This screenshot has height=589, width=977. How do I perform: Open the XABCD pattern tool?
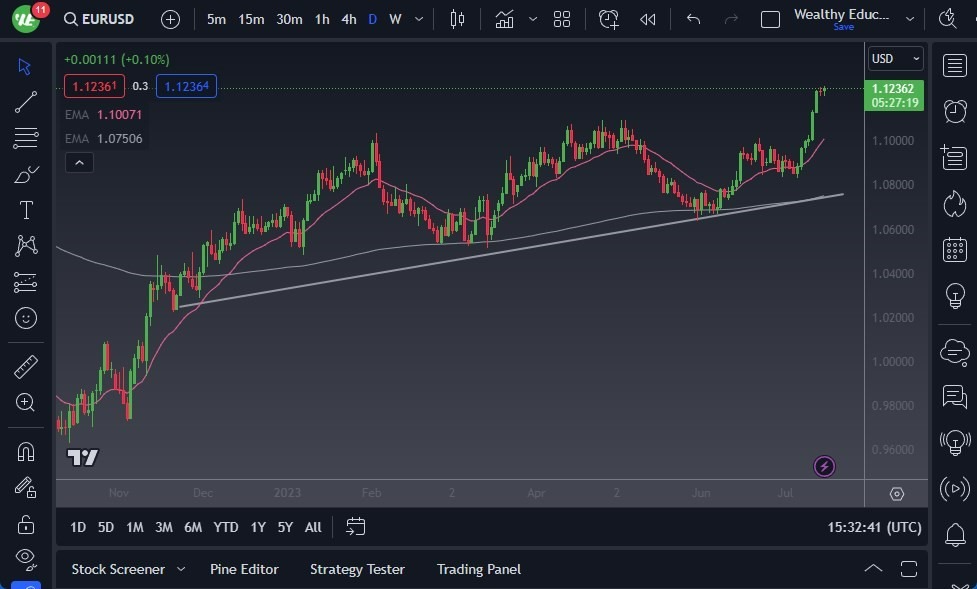pyautogui.click(x=25, y=245)
